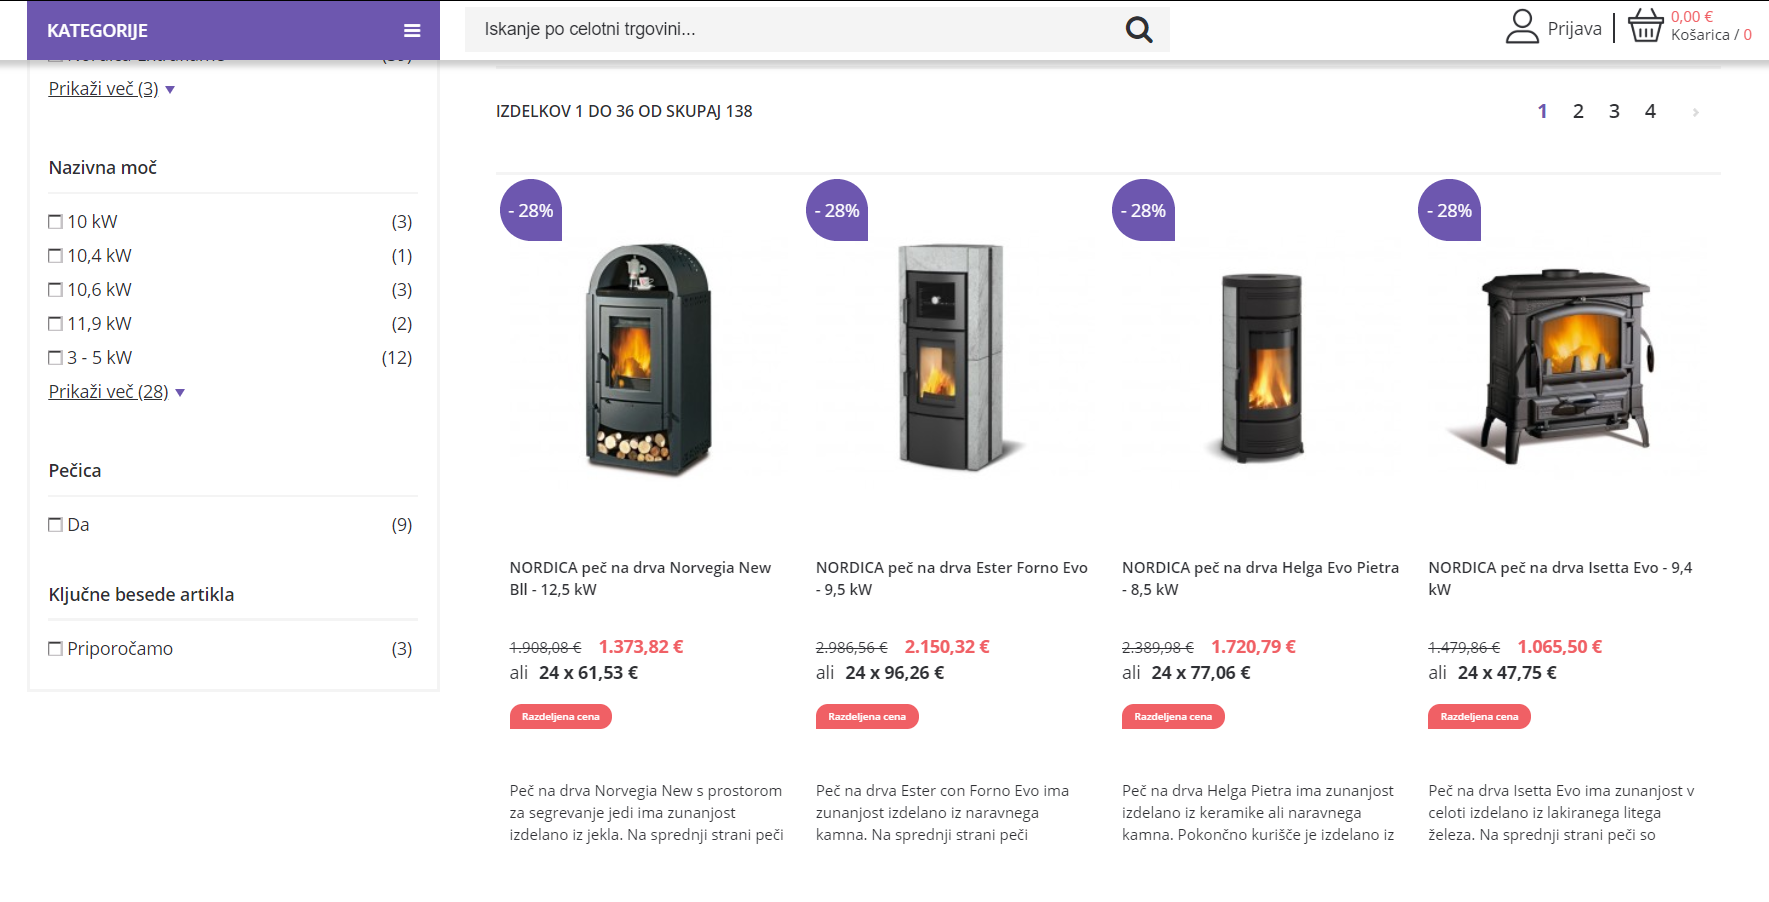Open NORDICA Norvegia New BII product title

(640, 578)
